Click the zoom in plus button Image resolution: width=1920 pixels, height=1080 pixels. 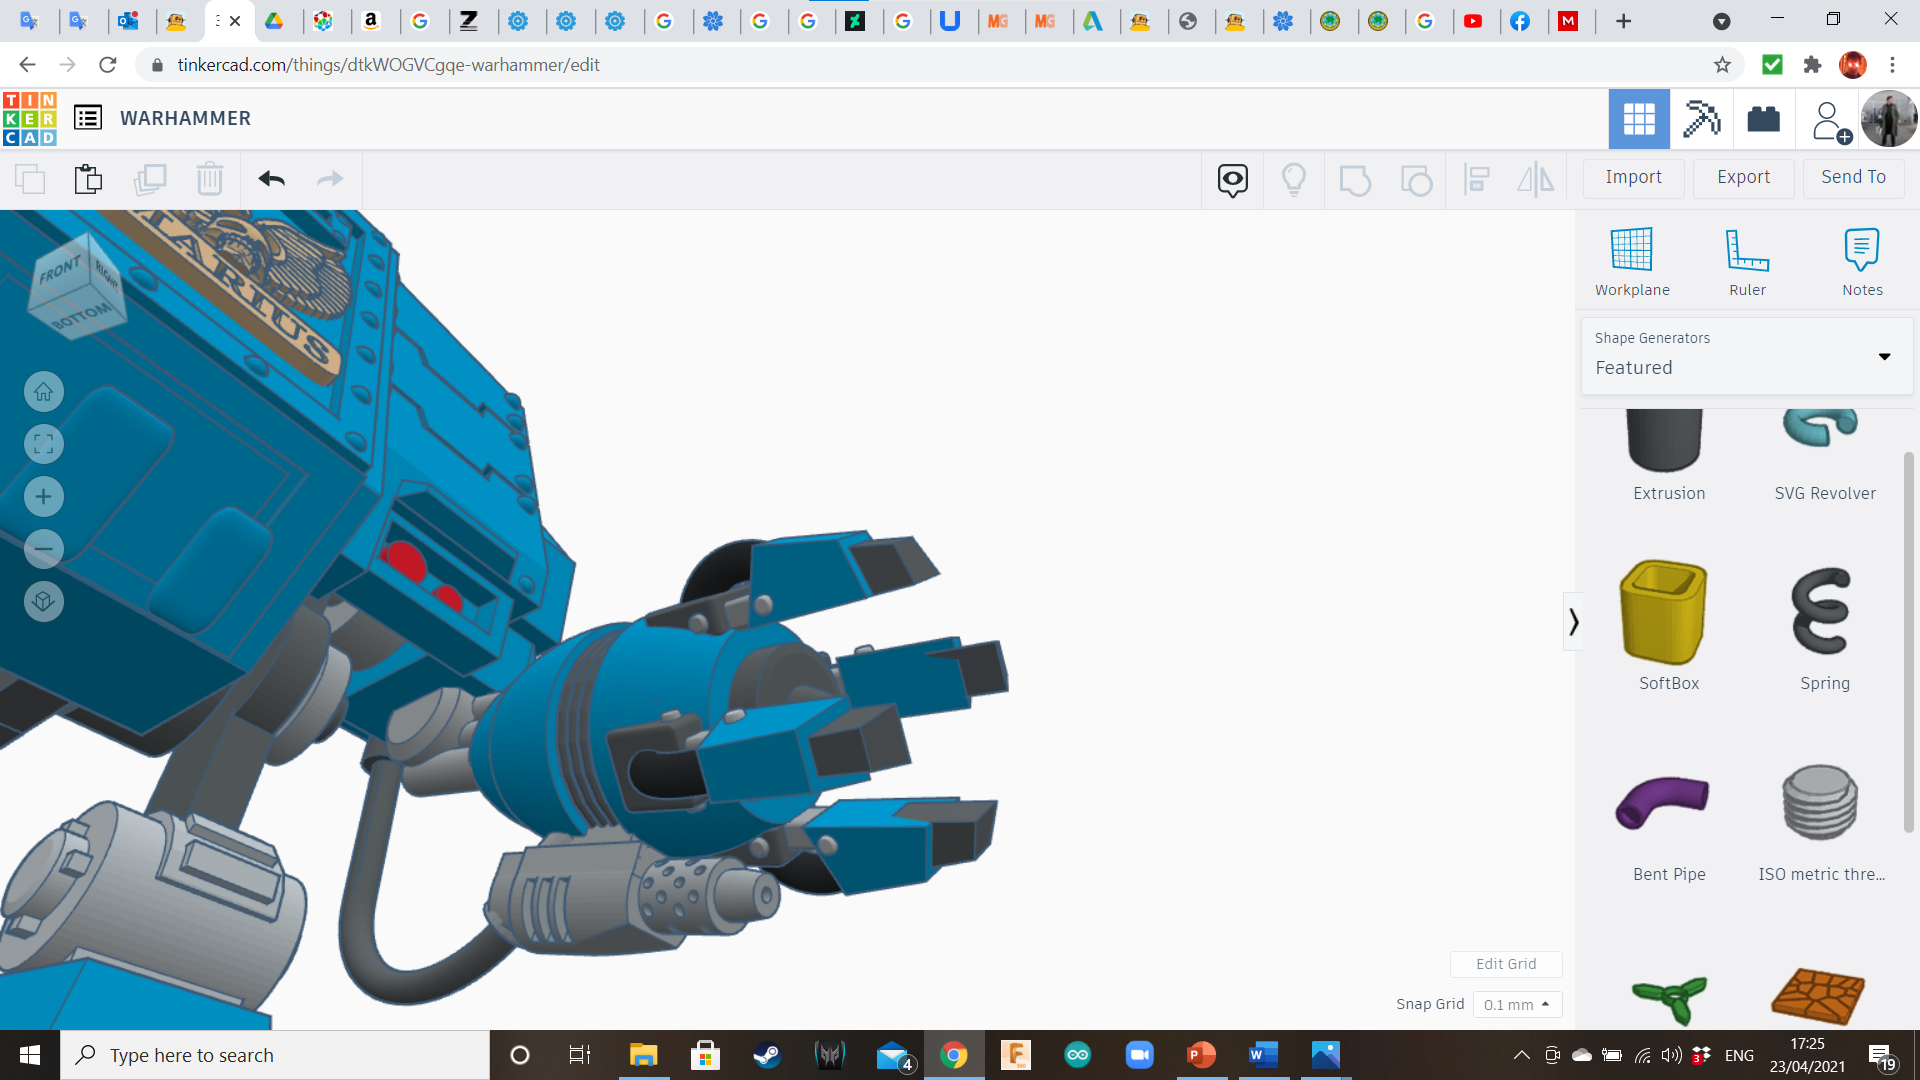pyautogui.click(x=43, y=497)
